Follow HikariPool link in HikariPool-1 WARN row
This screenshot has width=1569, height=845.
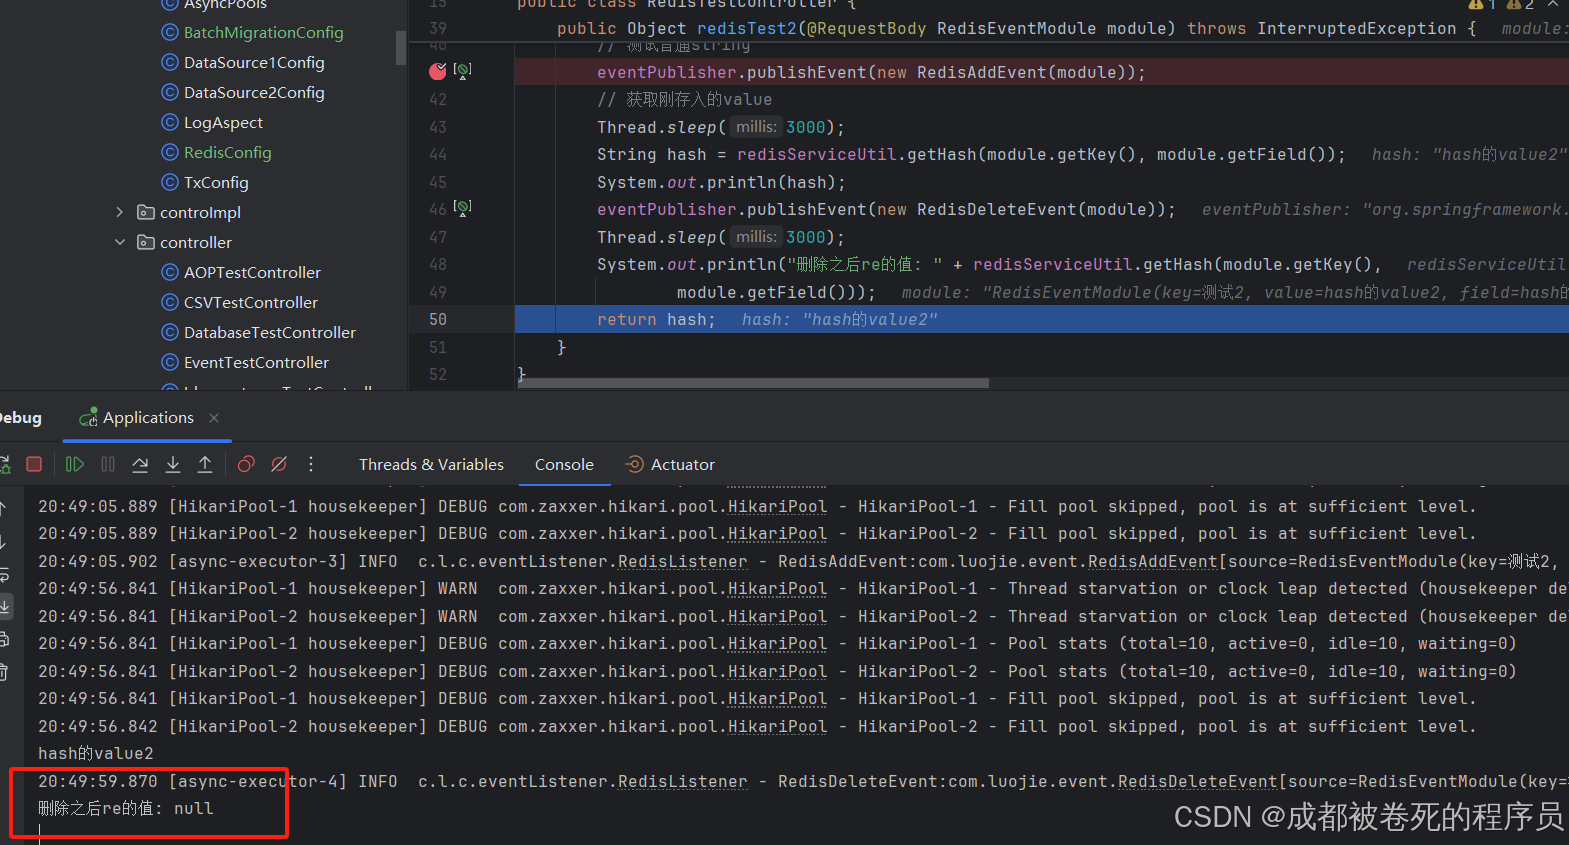tap(777, 589)
